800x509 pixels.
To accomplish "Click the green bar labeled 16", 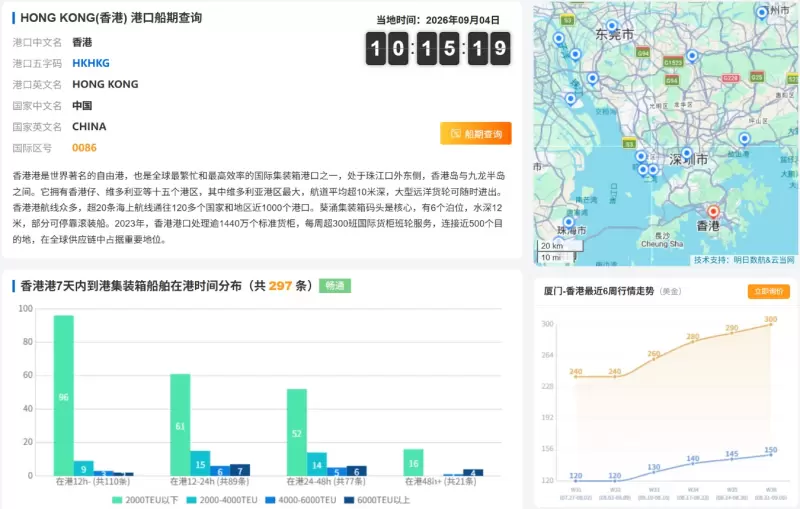I will [413, 462].
